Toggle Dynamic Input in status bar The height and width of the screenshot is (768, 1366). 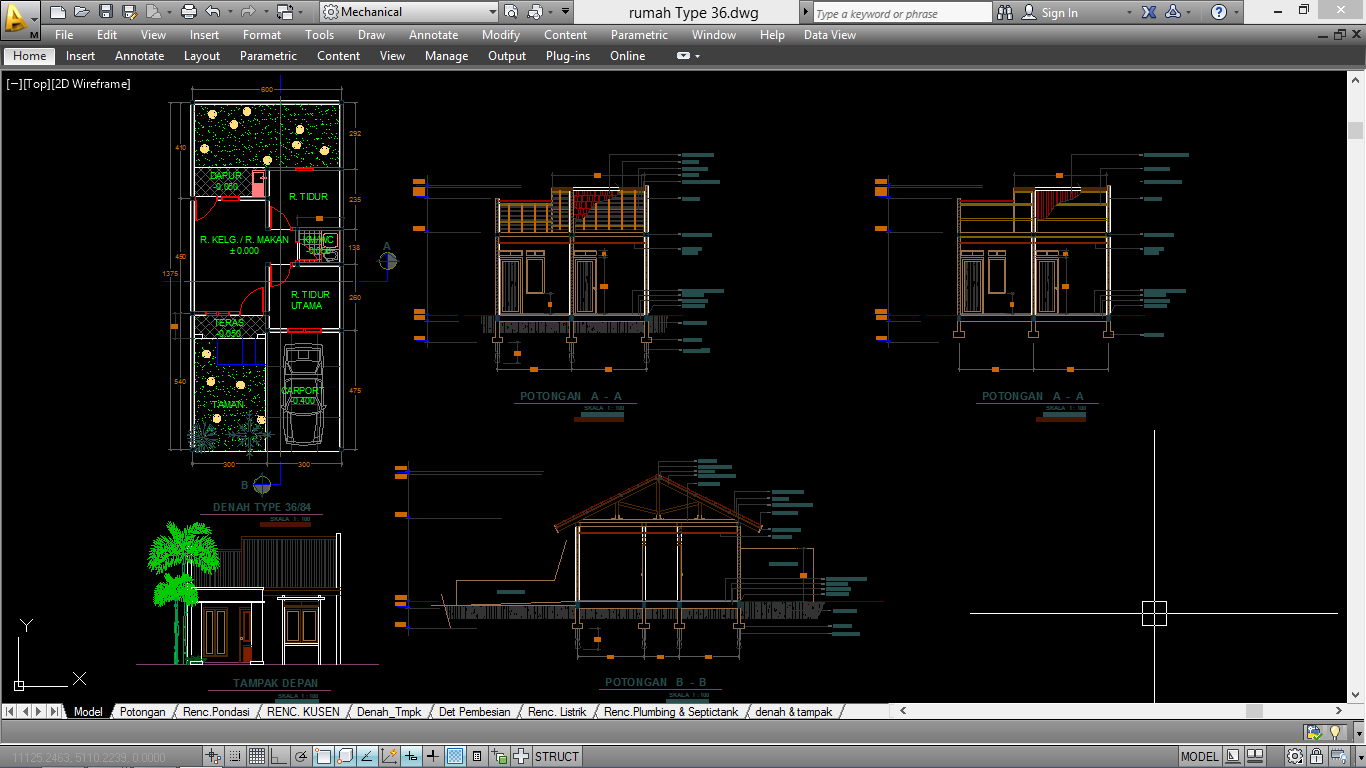tap(411, 757)
